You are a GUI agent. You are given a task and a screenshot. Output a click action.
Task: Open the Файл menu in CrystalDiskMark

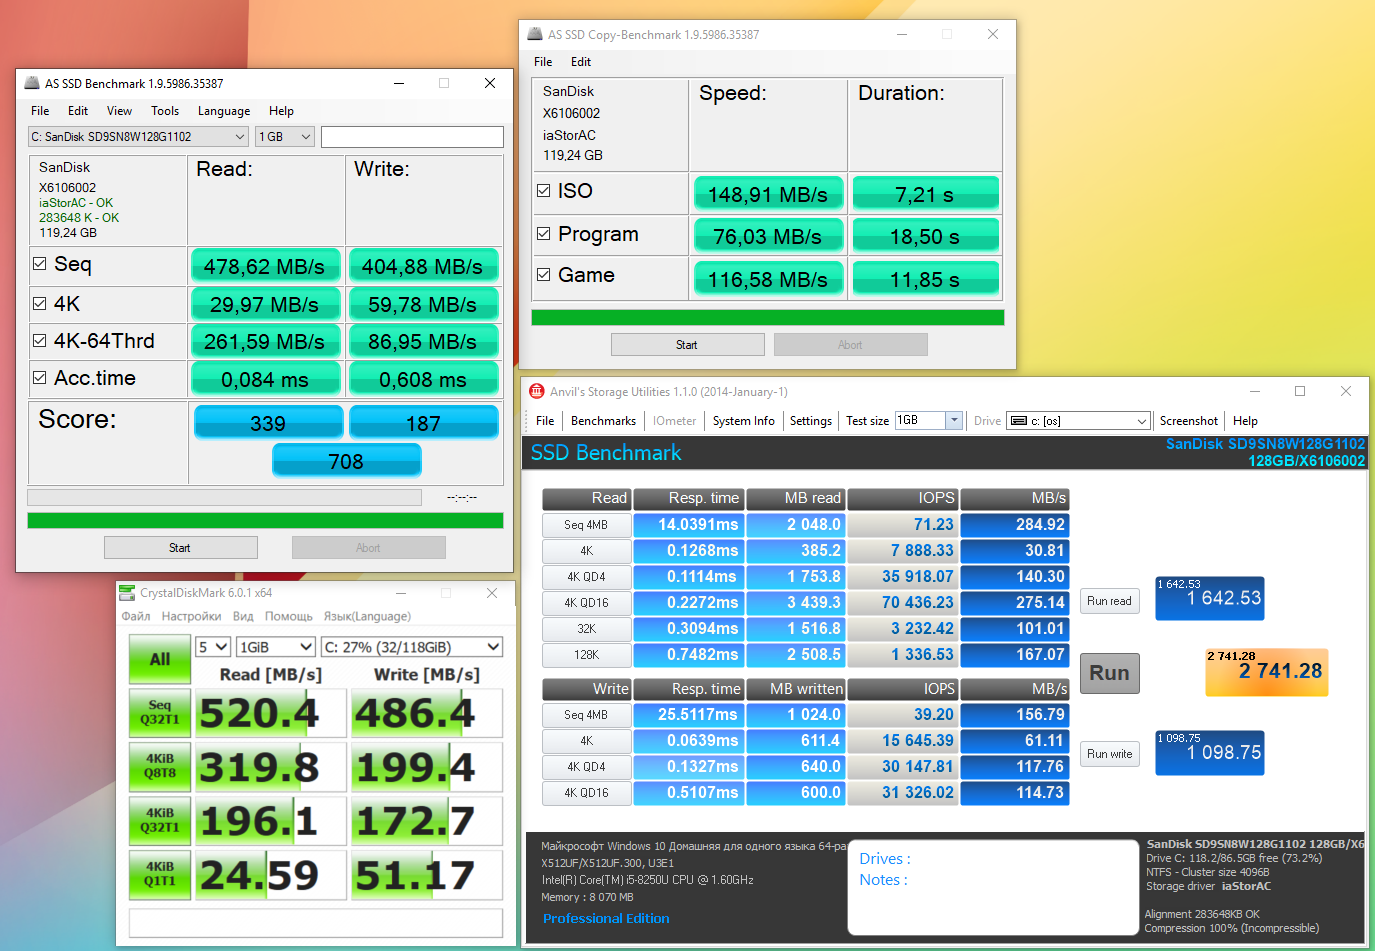tap(136, 617)
